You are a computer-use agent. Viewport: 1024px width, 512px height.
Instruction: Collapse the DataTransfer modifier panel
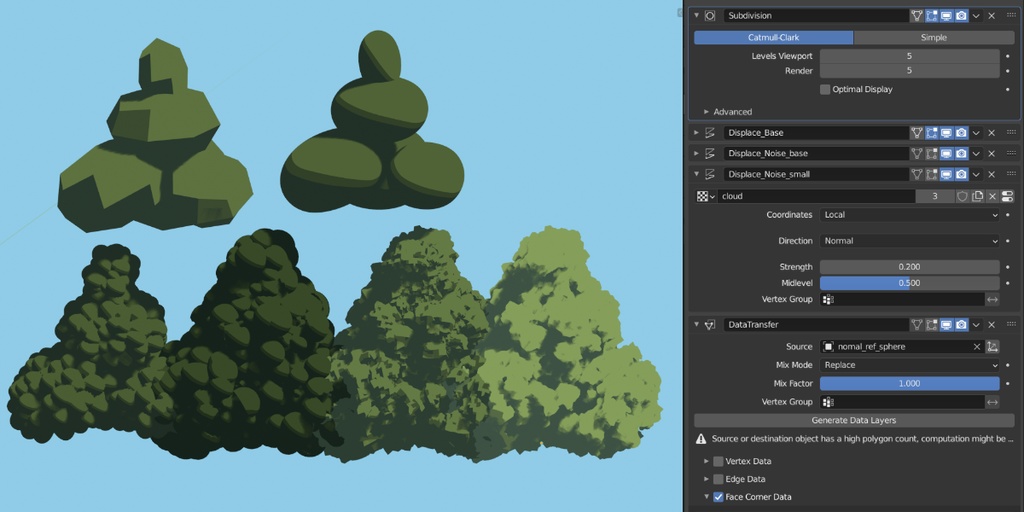pos(697,325)
